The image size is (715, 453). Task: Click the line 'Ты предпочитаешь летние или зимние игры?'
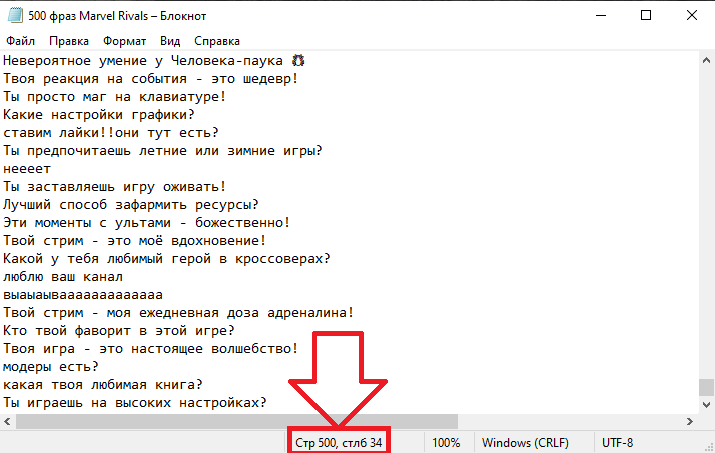click(163, 151)
